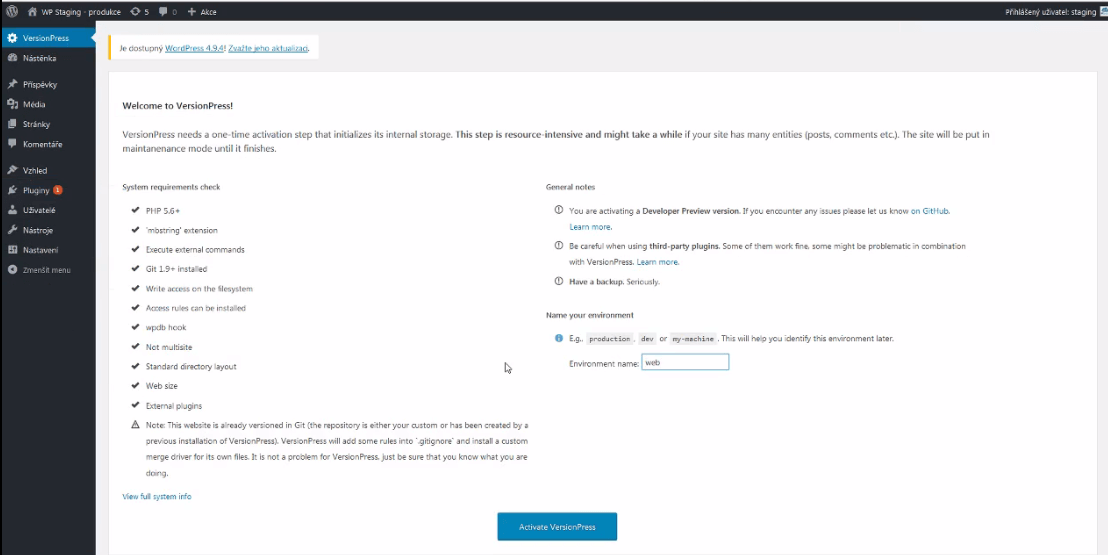Click the checkmark next to PHP 5.6+
This screenshot has height=555, width=1108.
[135, 210]
